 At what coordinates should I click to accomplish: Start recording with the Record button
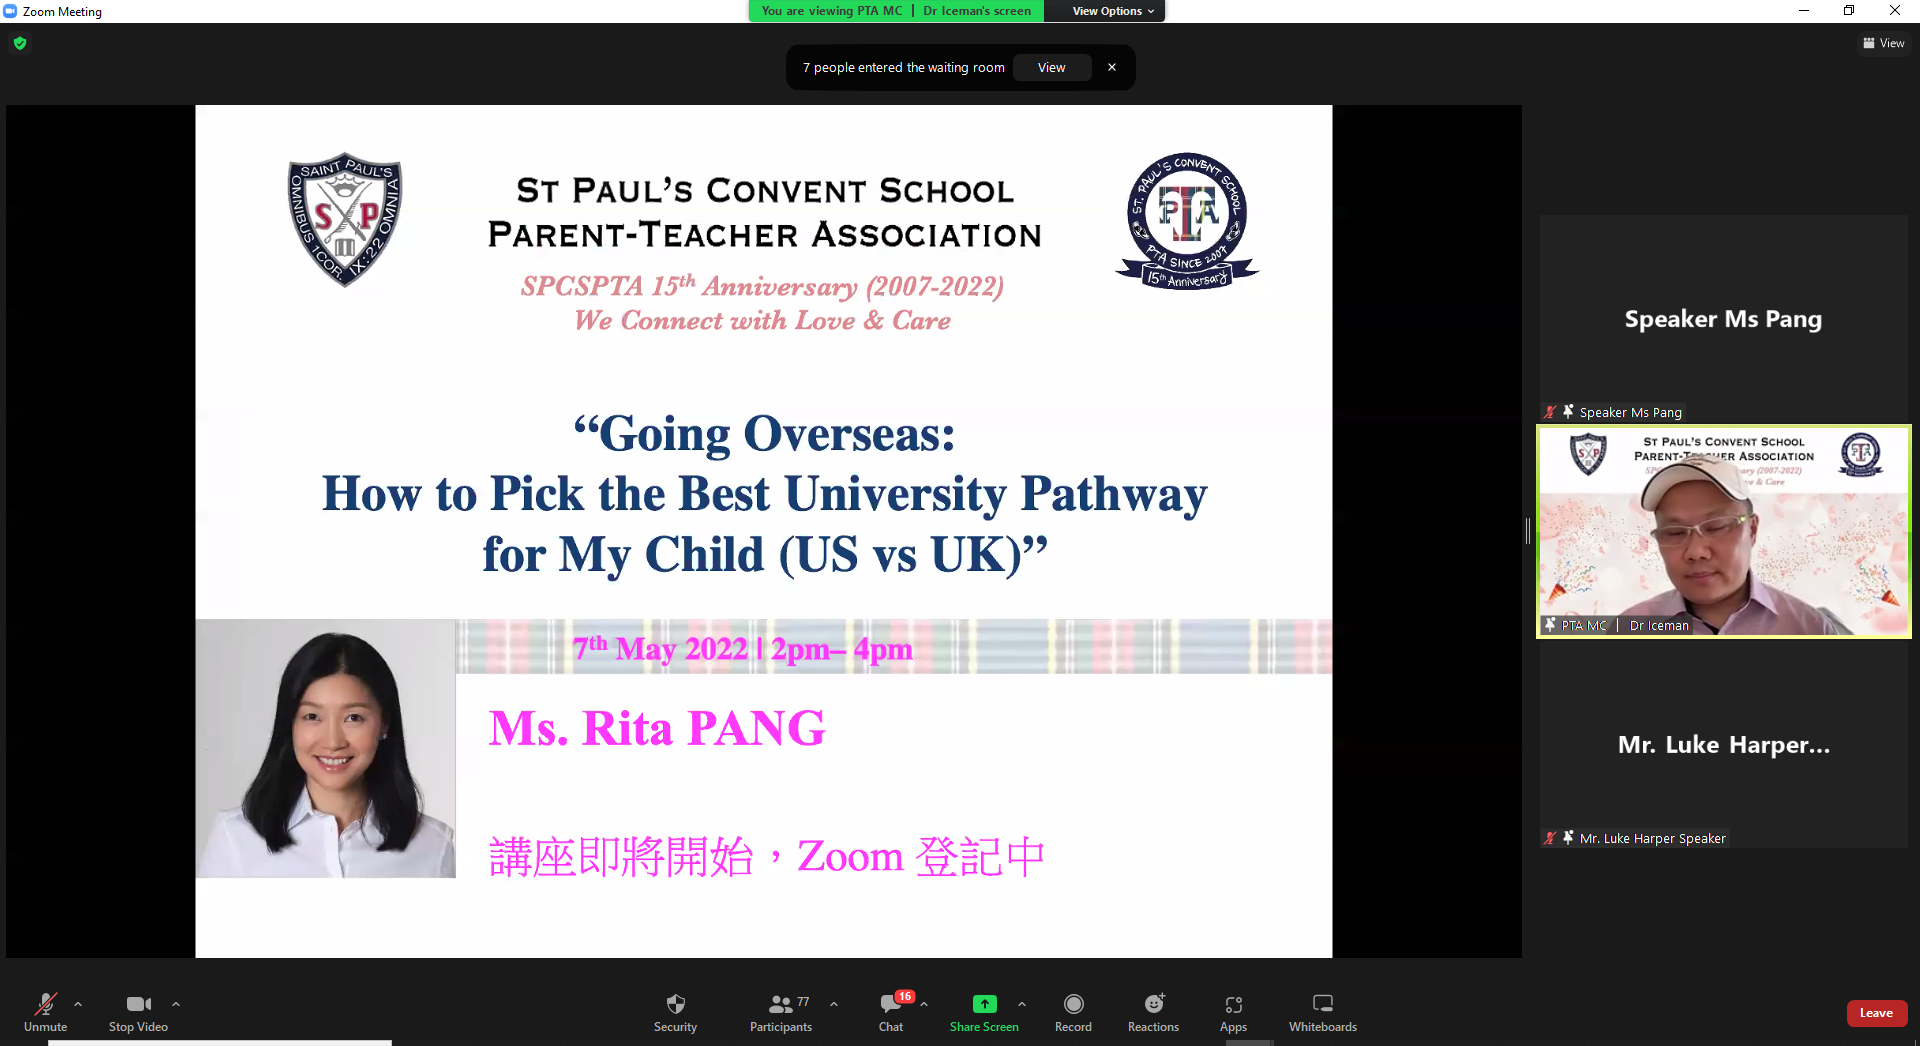tap(1073, 1011)
